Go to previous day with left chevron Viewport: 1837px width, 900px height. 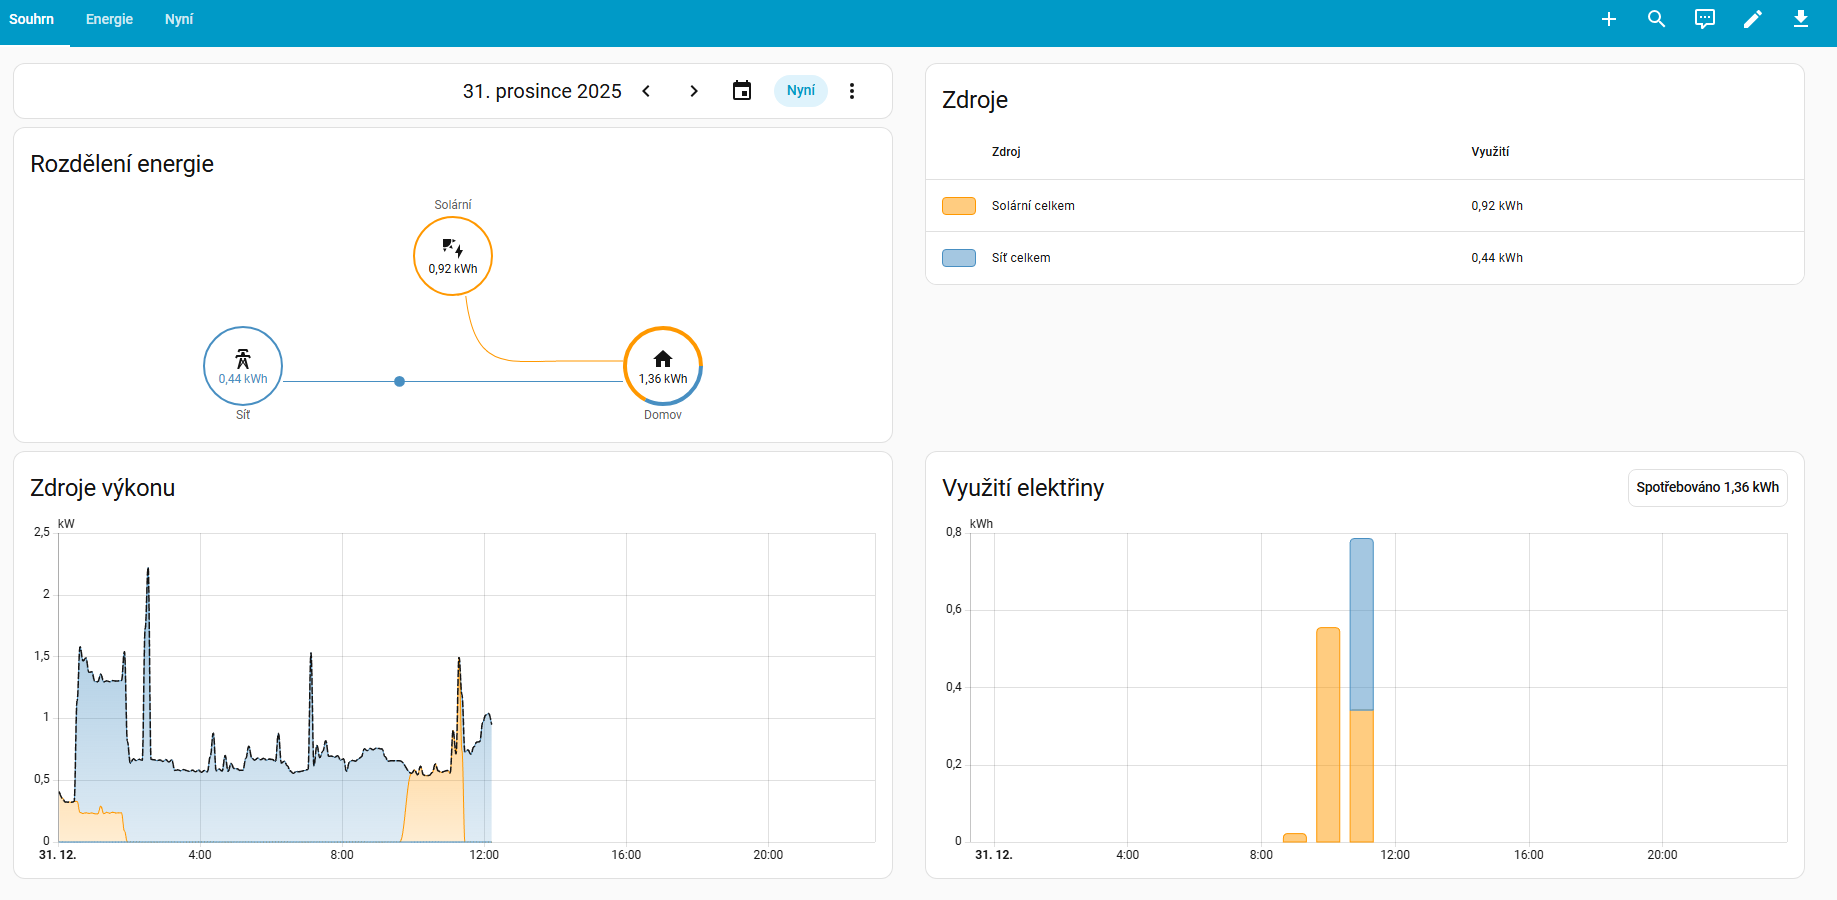tap(646, 91)
